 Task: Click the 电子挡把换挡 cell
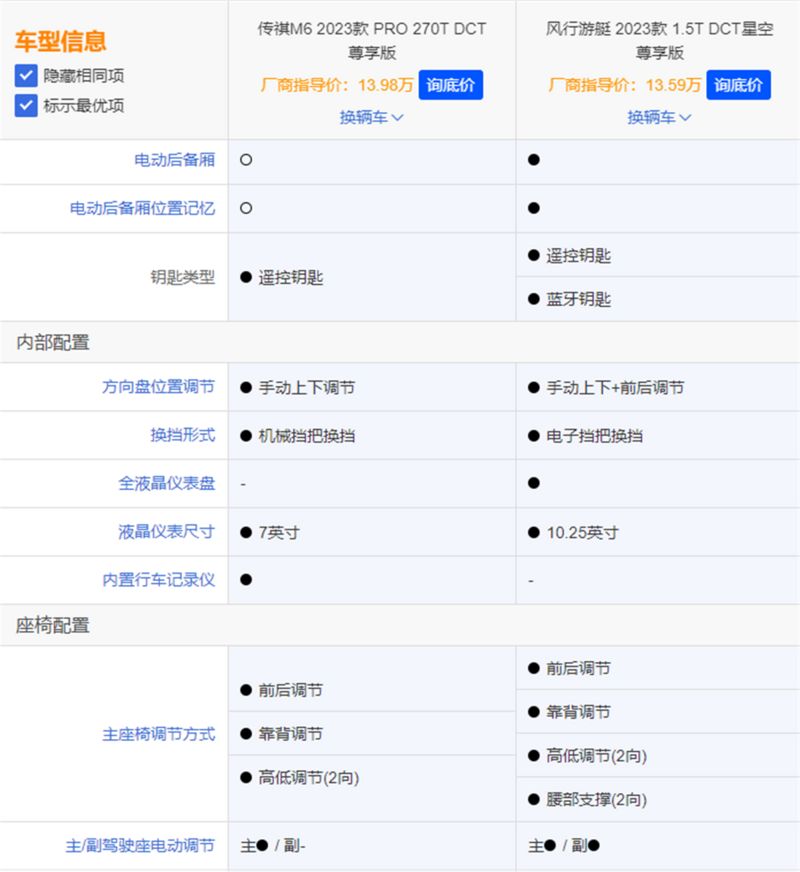point(658,436)
